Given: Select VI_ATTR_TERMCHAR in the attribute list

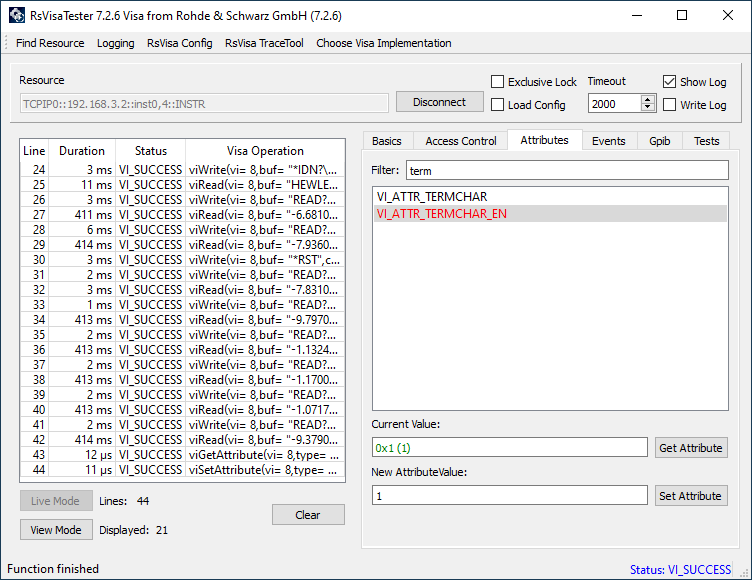Looking at the screenshot, I should (550, 197).
